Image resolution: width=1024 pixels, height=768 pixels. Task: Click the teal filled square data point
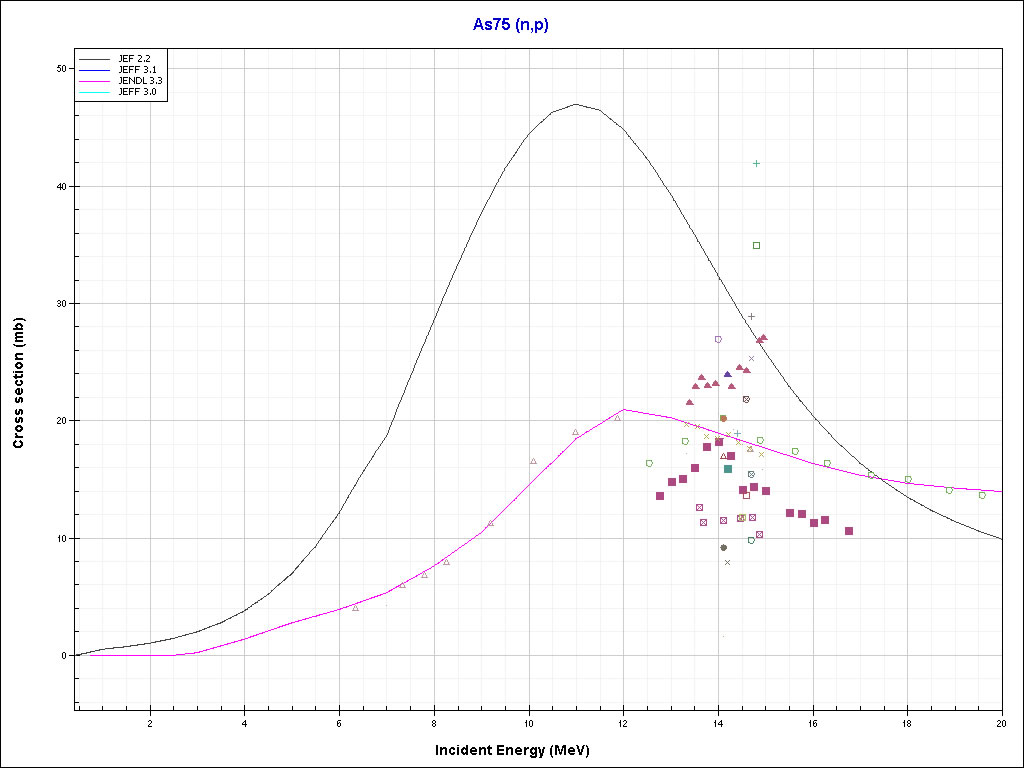[x=728, y=469]
